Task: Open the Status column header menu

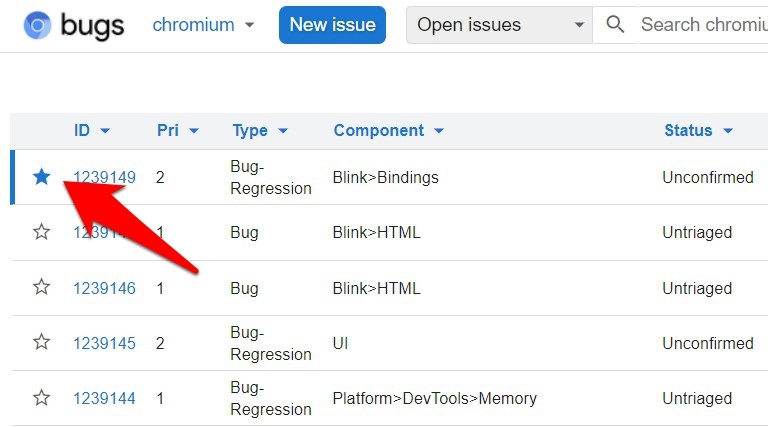Action: click(x=698, y=131)
